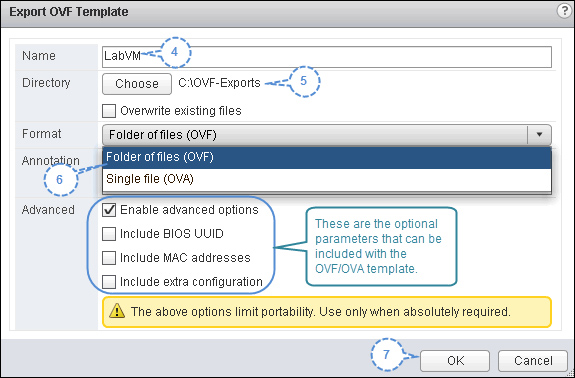Click the yellow warning triangle icon
575x378 pixels.
pyautogui.click(x=117, y=311)
